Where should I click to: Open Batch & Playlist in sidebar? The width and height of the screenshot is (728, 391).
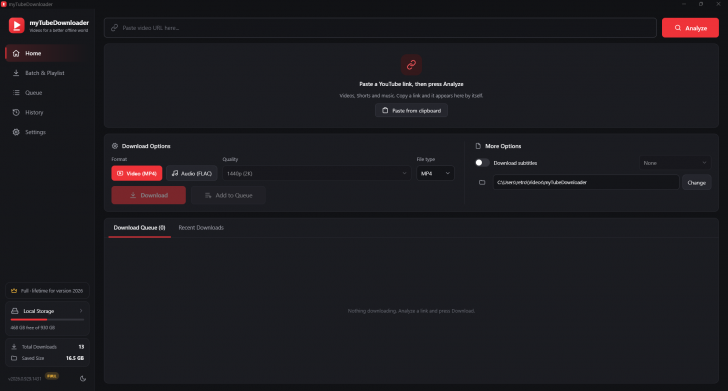(47, 73)
